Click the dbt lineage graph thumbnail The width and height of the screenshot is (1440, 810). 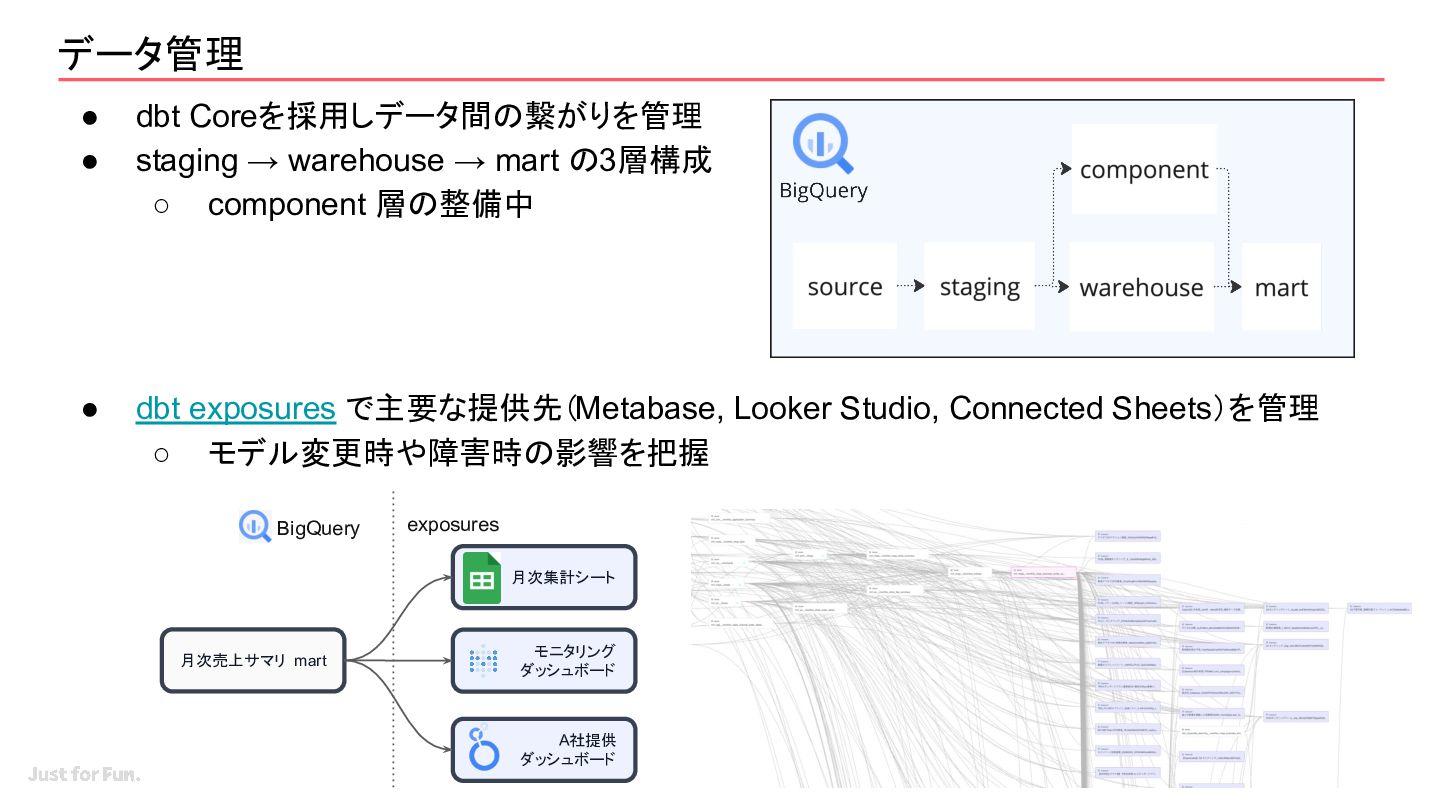[1050, 650]
